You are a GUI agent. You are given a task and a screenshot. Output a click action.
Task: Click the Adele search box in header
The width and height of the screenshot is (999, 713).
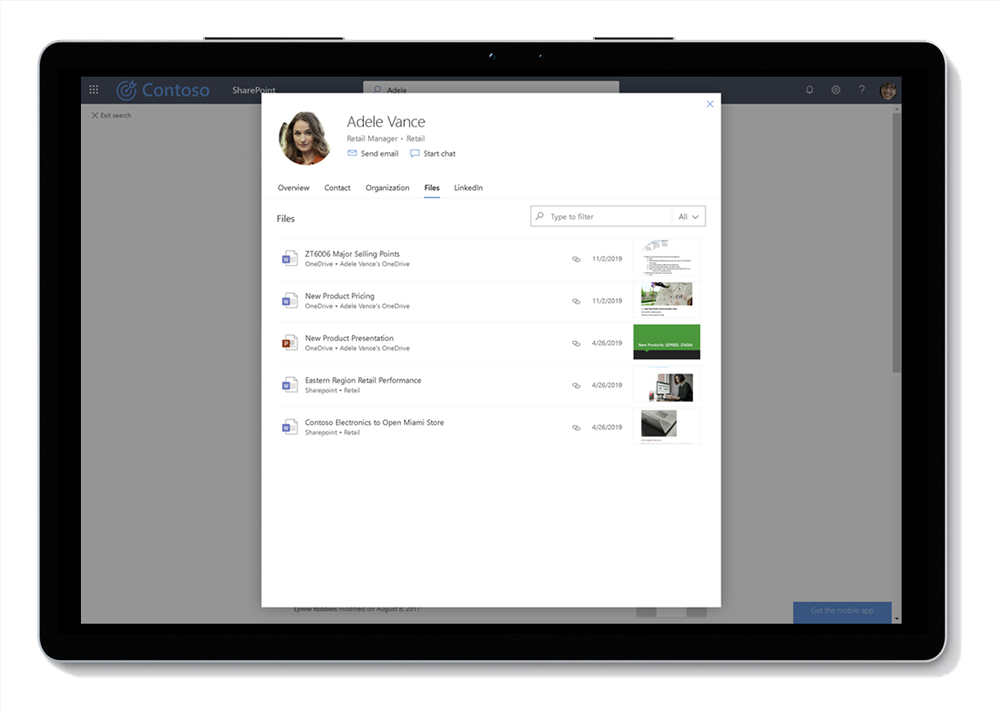pyautogui.click(x=491, y=88)
